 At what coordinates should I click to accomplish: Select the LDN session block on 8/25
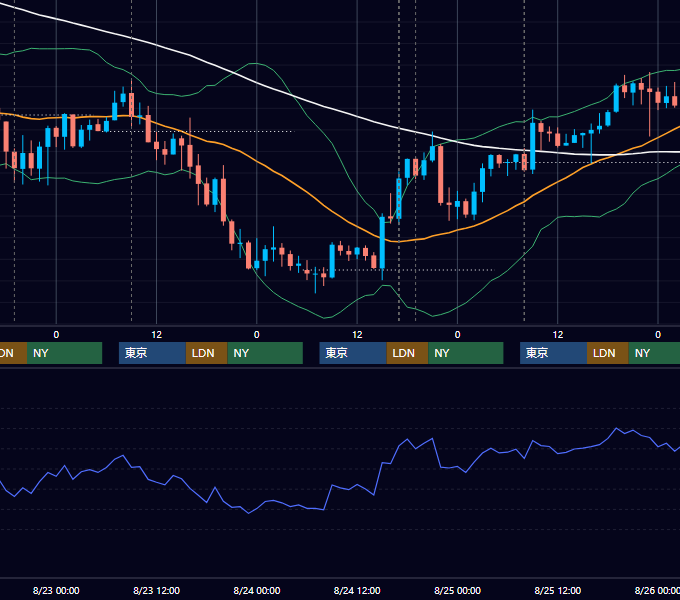point(608,353)
